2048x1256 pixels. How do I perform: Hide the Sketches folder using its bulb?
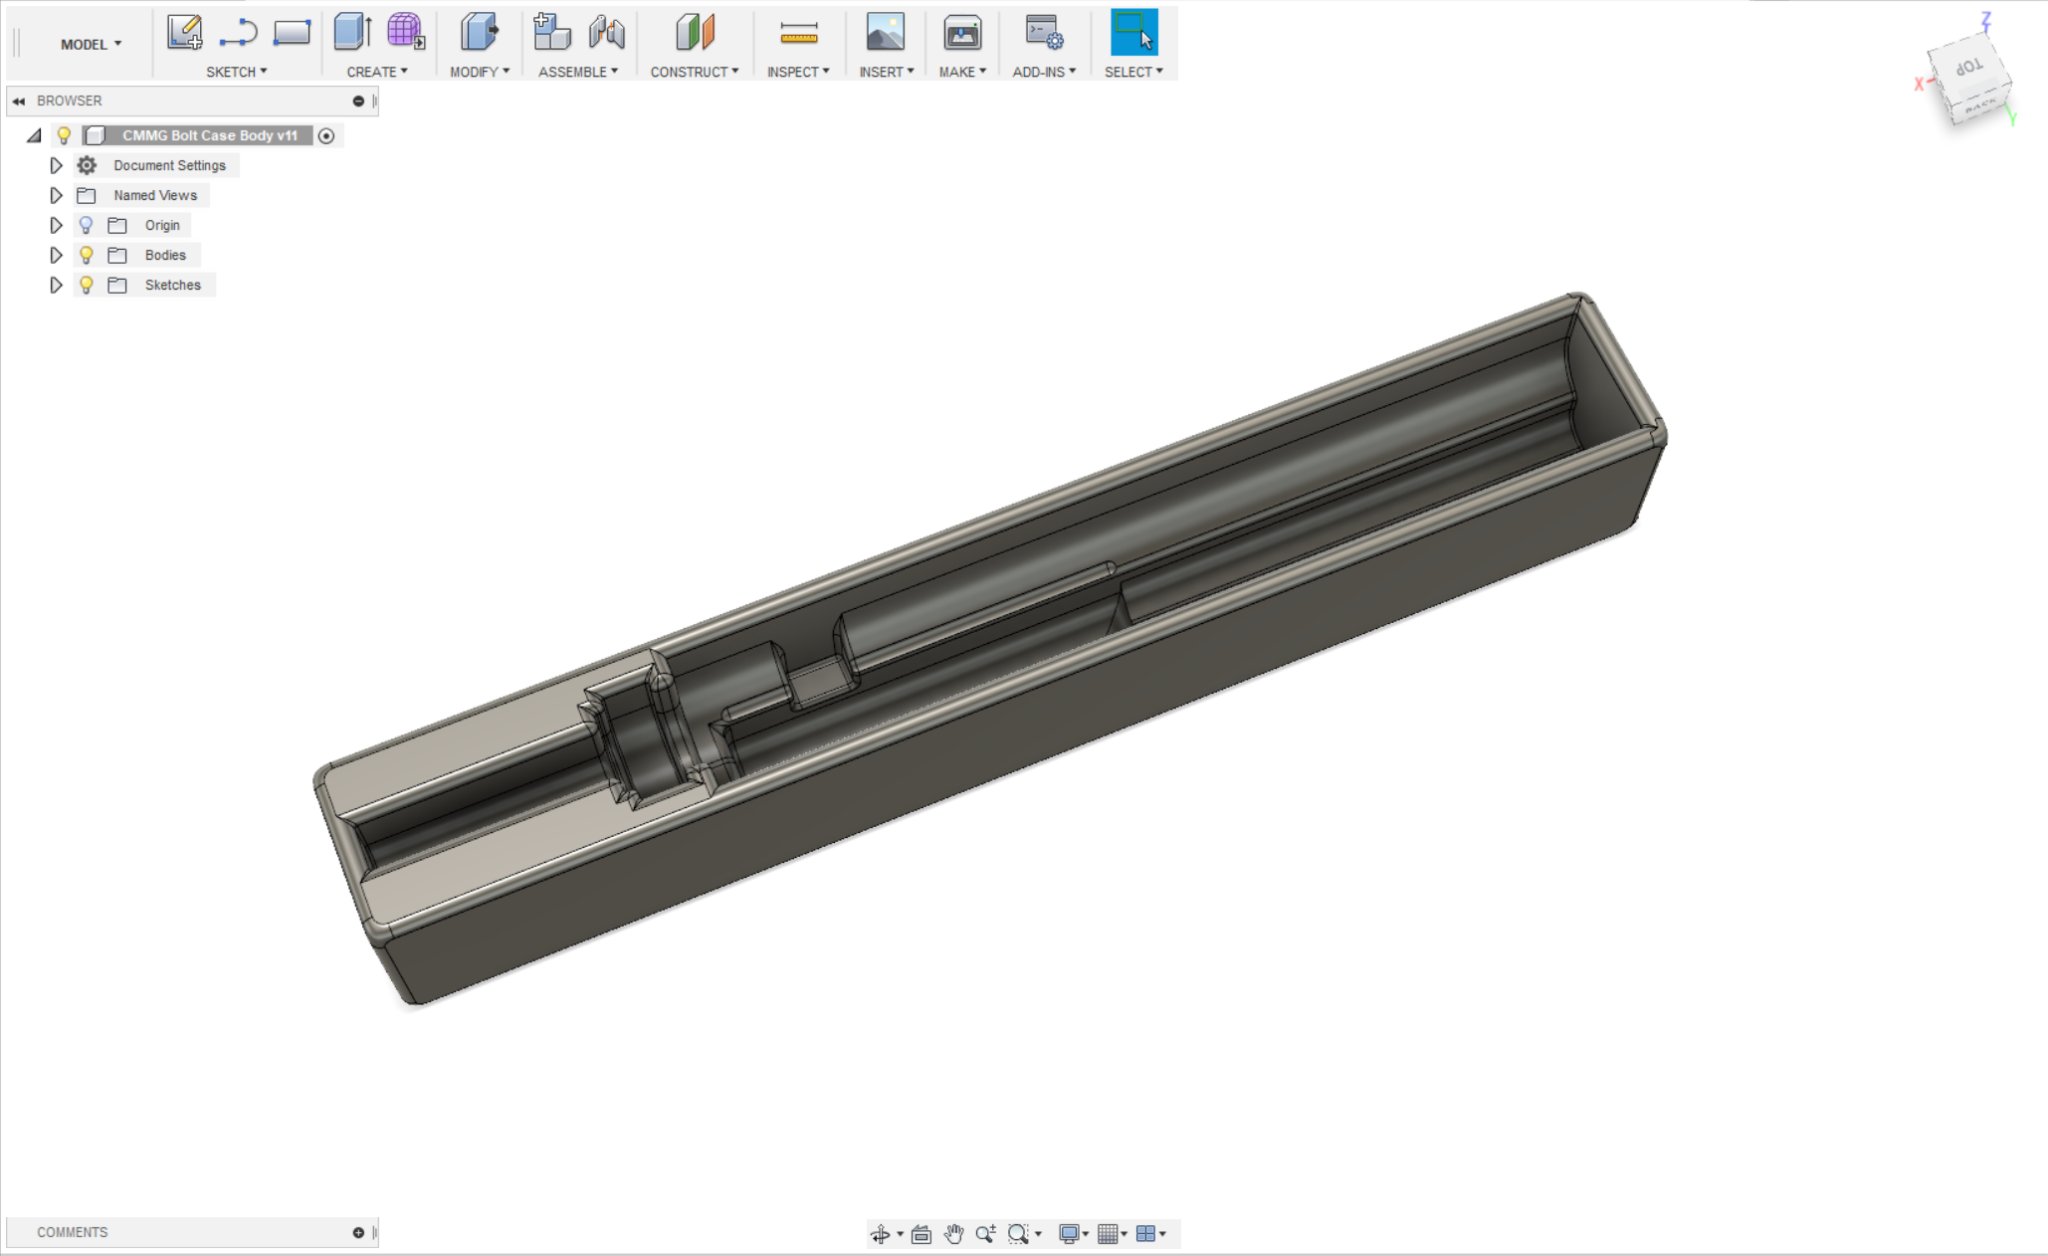tap(87, 285)
